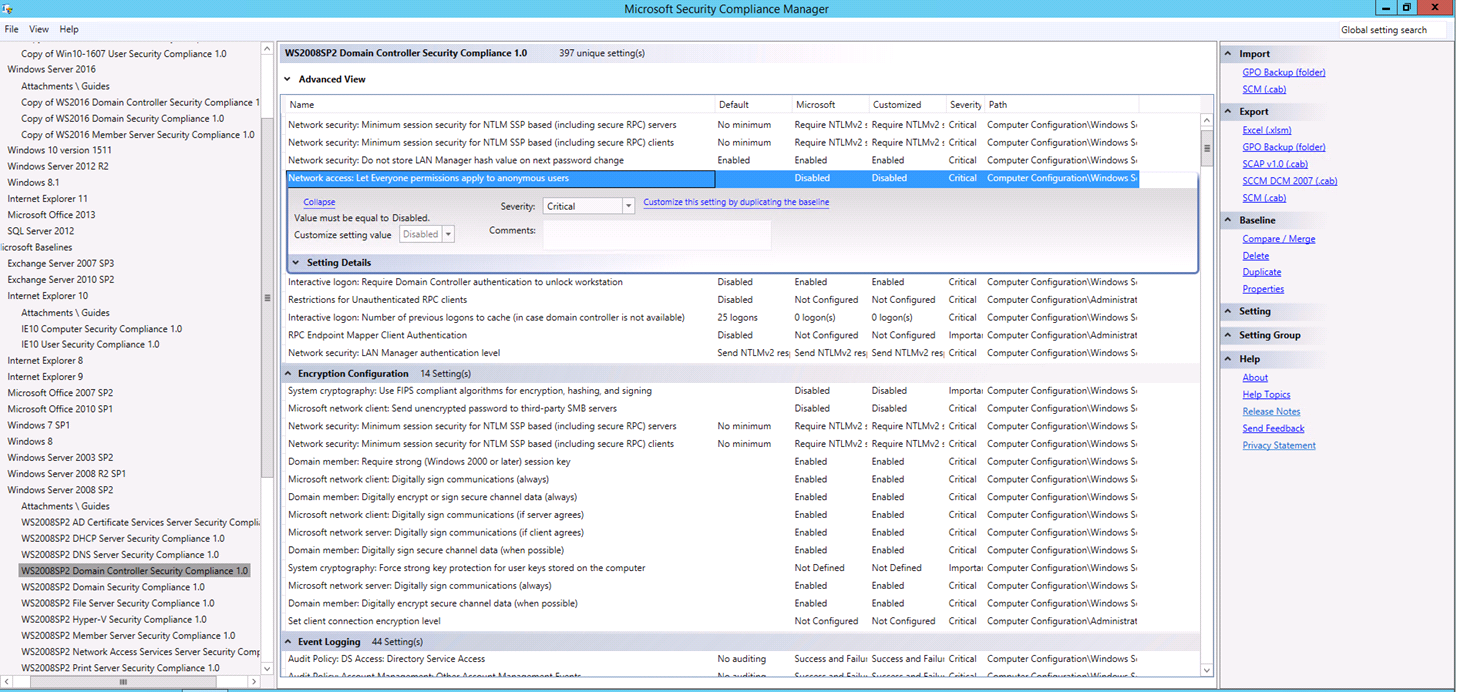The height and width of the screenshot is (692, 1457).
Task: Click the navigation tree's vertical scrollbar
Action: (x=267, y=297)
